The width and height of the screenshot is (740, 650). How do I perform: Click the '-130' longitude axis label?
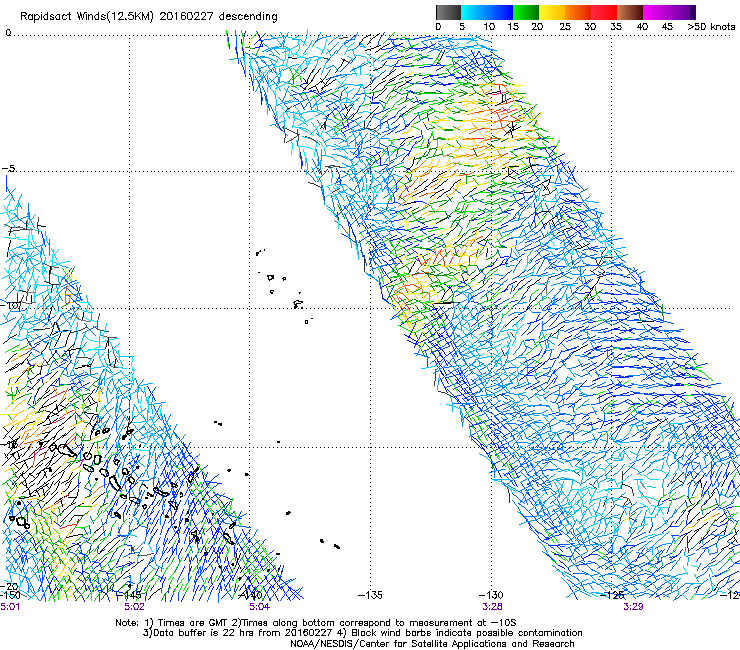click(x=491, y=595)
